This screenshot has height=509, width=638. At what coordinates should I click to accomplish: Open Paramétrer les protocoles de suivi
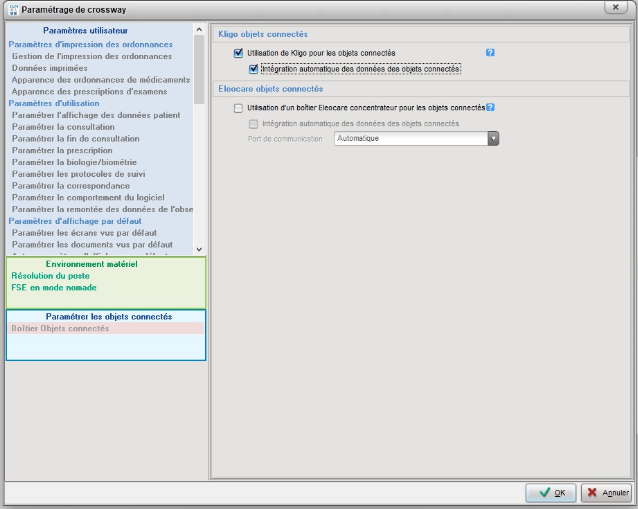(x=84, y=174)
